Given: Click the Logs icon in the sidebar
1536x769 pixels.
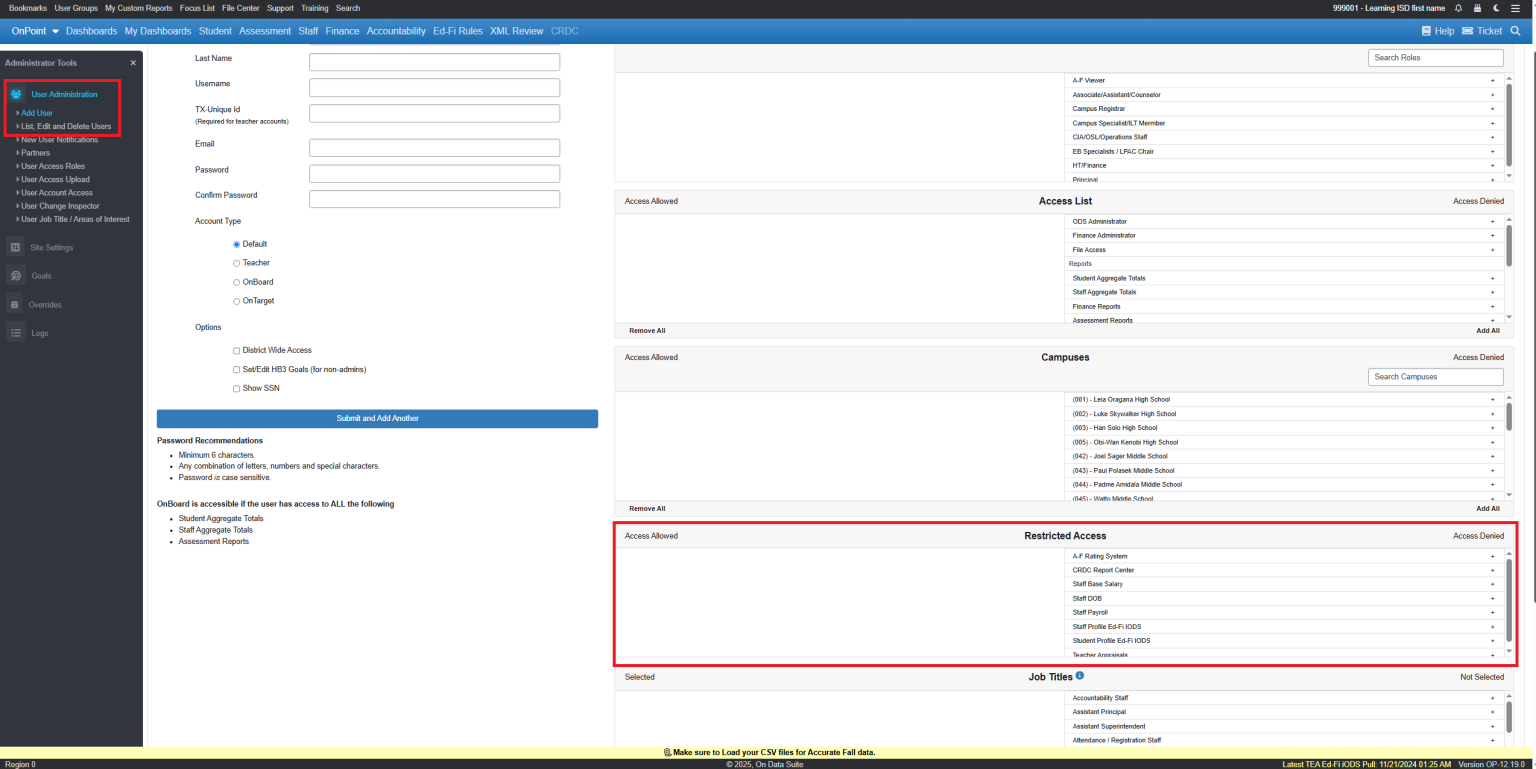Looking at the screenshot, I should click(x=15, y=332).
